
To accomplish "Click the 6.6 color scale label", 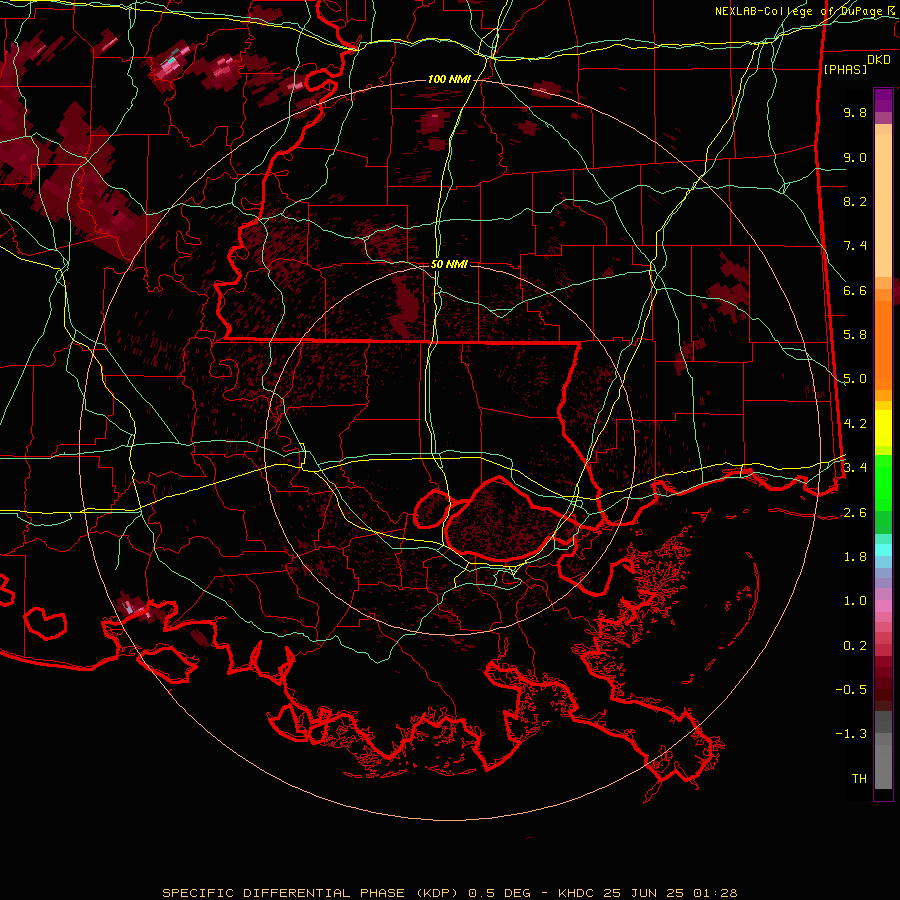I will 855,290.
